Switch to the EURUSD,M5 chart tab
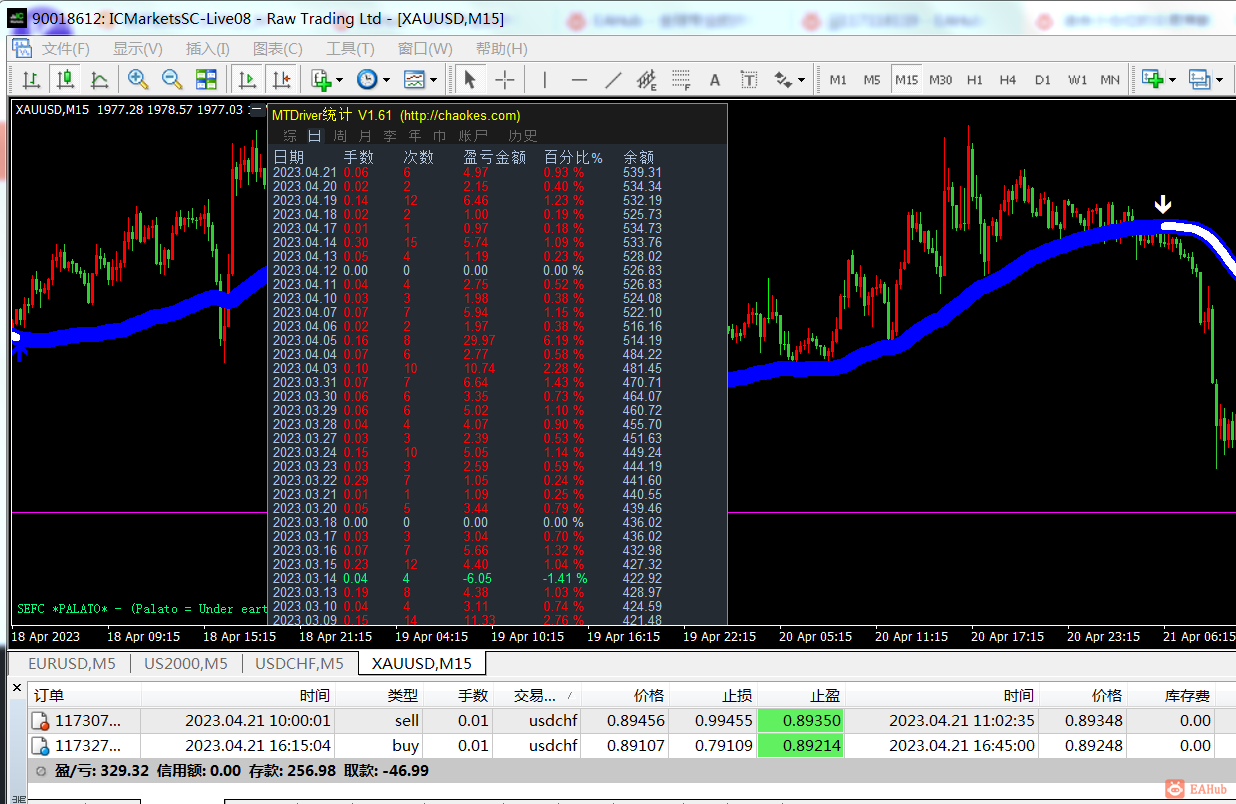Screen dimensions: 1236x804 [71, 663]
